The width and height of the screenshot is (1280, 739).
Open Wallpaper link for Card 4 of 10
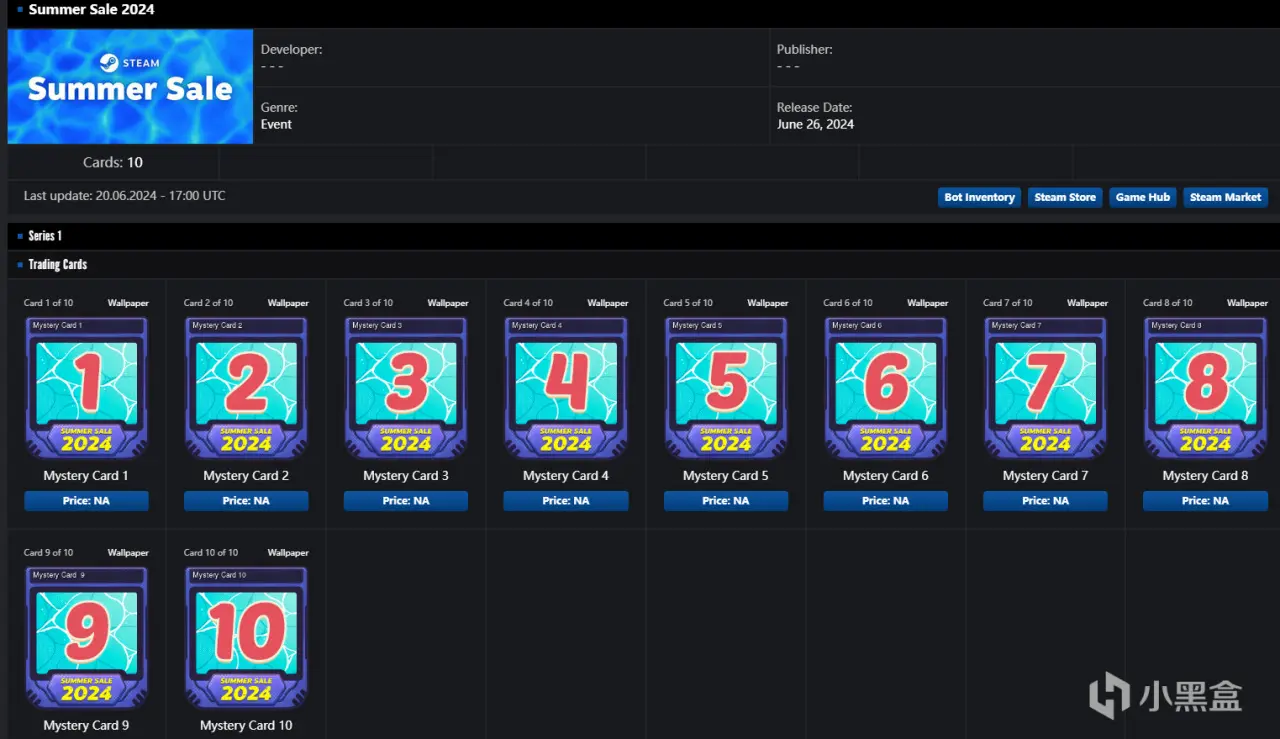point(608,303)
